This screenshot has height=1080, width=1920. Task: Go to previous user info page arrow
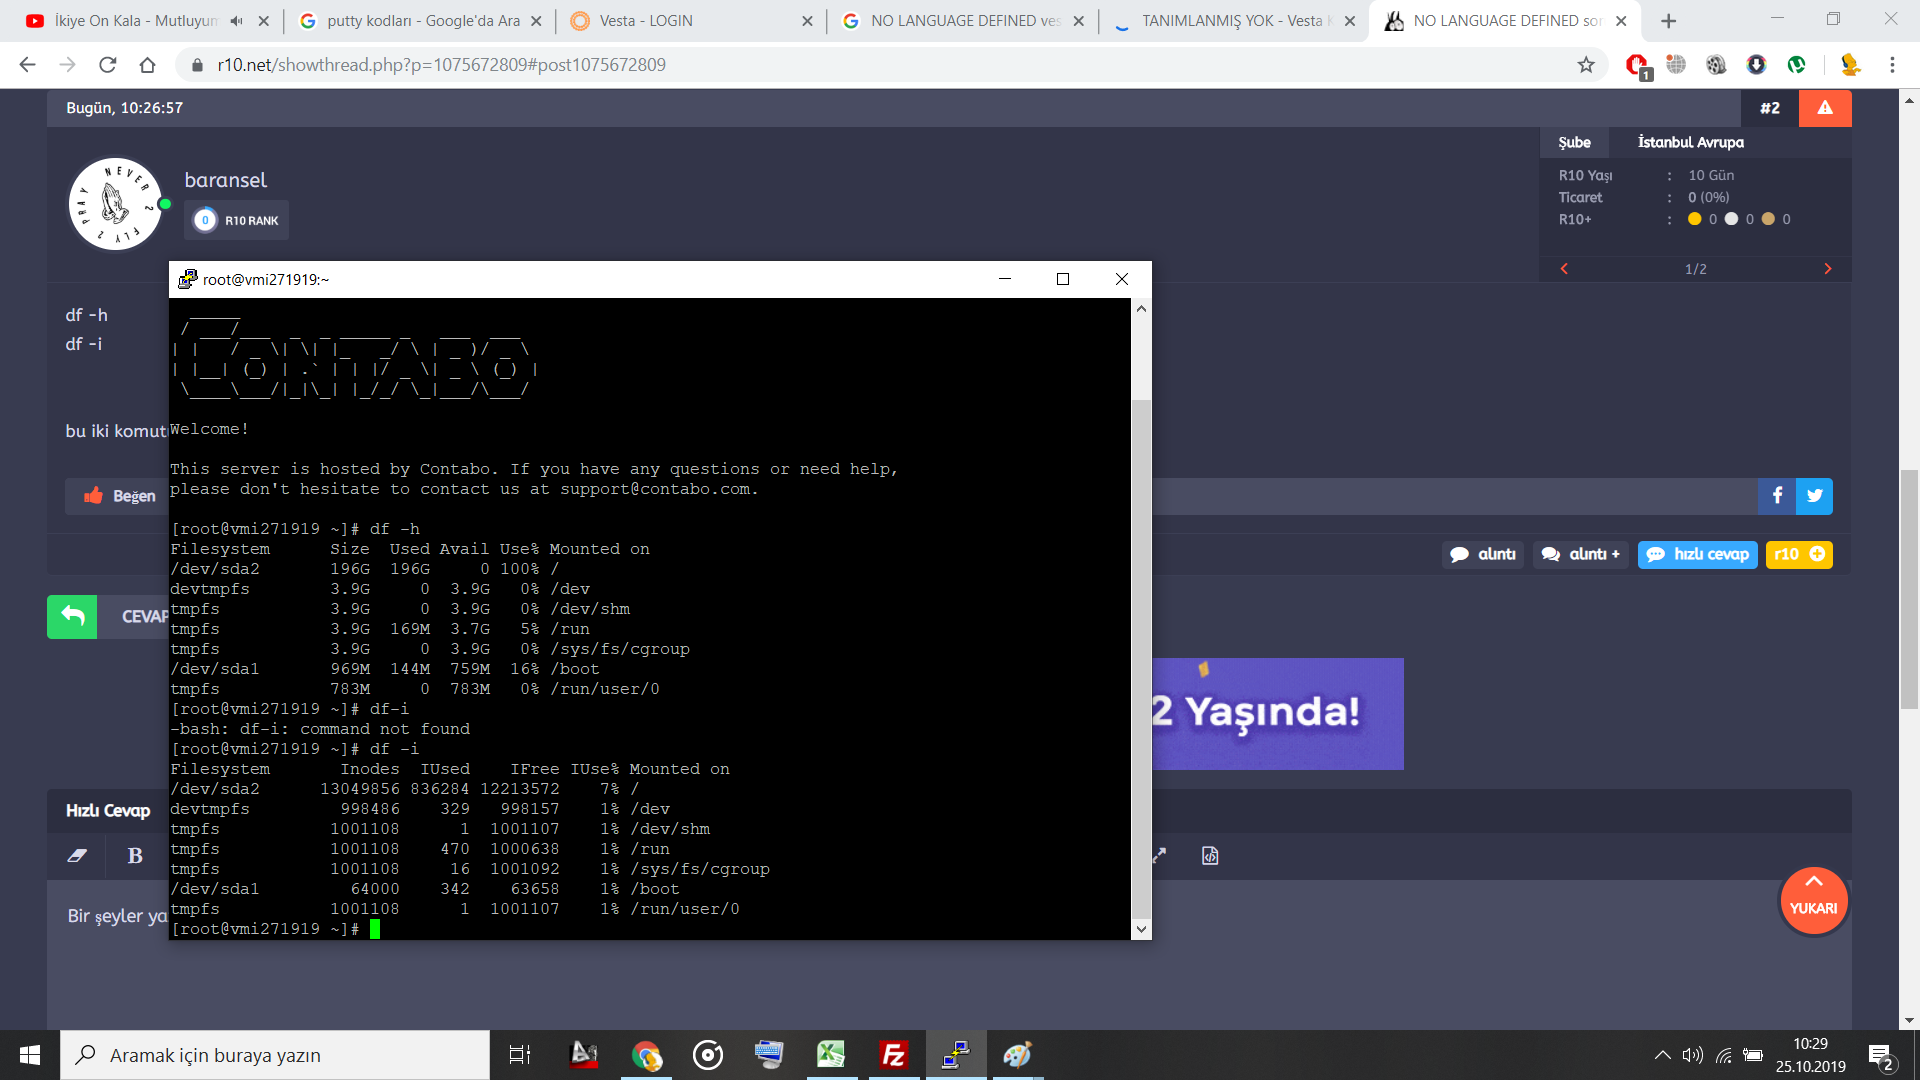[1564, 269]
